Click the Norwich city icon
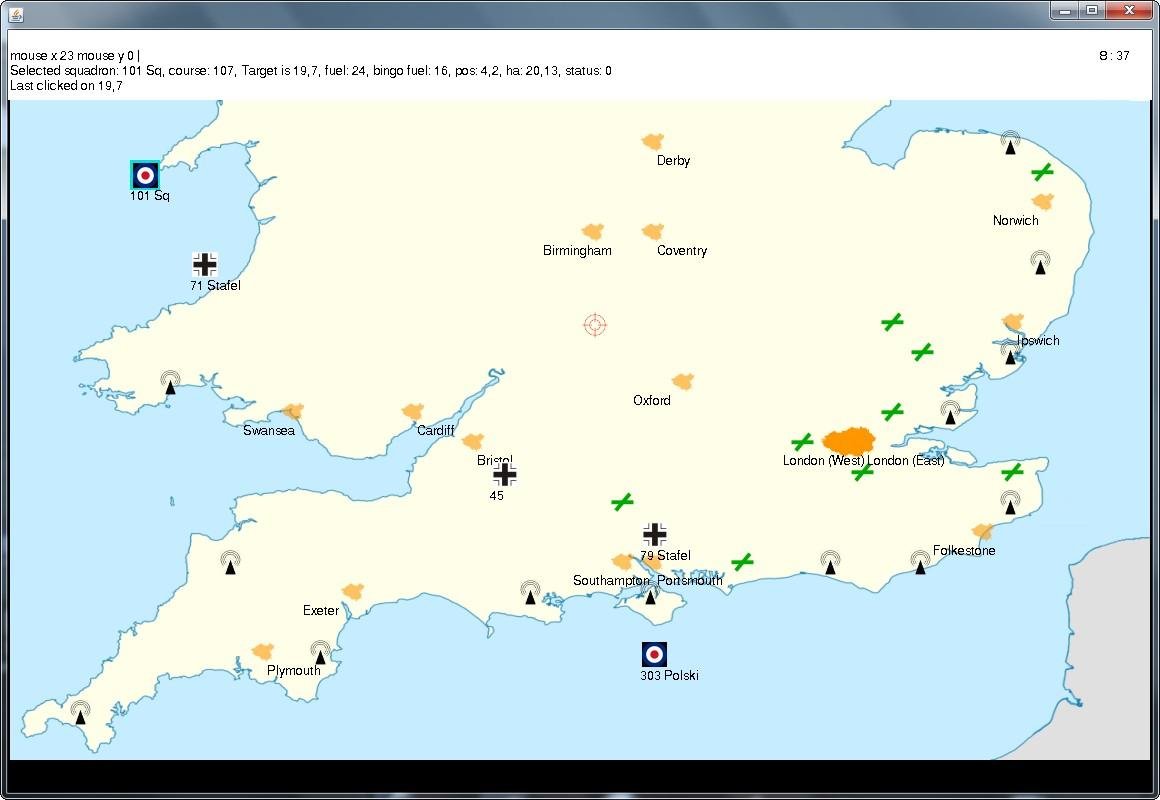 (1043, 202)
